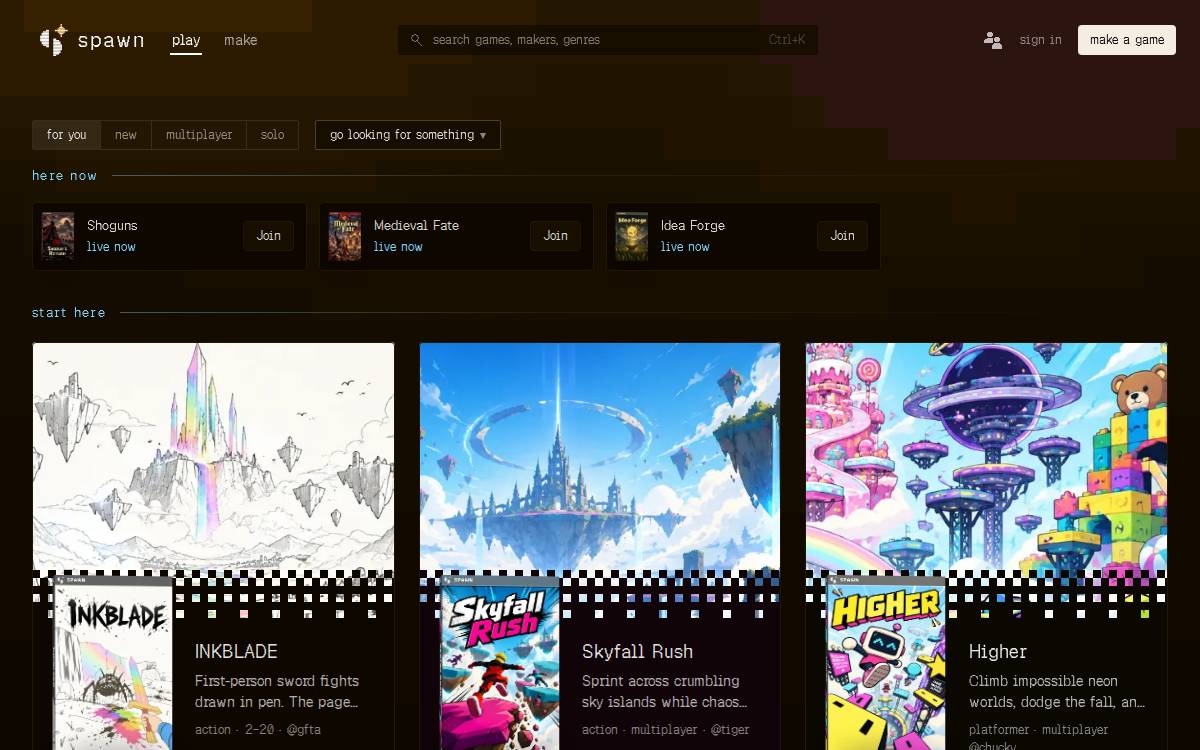Switch to the play tab
Screen dimensions: 1200x750
click(186, 41)
